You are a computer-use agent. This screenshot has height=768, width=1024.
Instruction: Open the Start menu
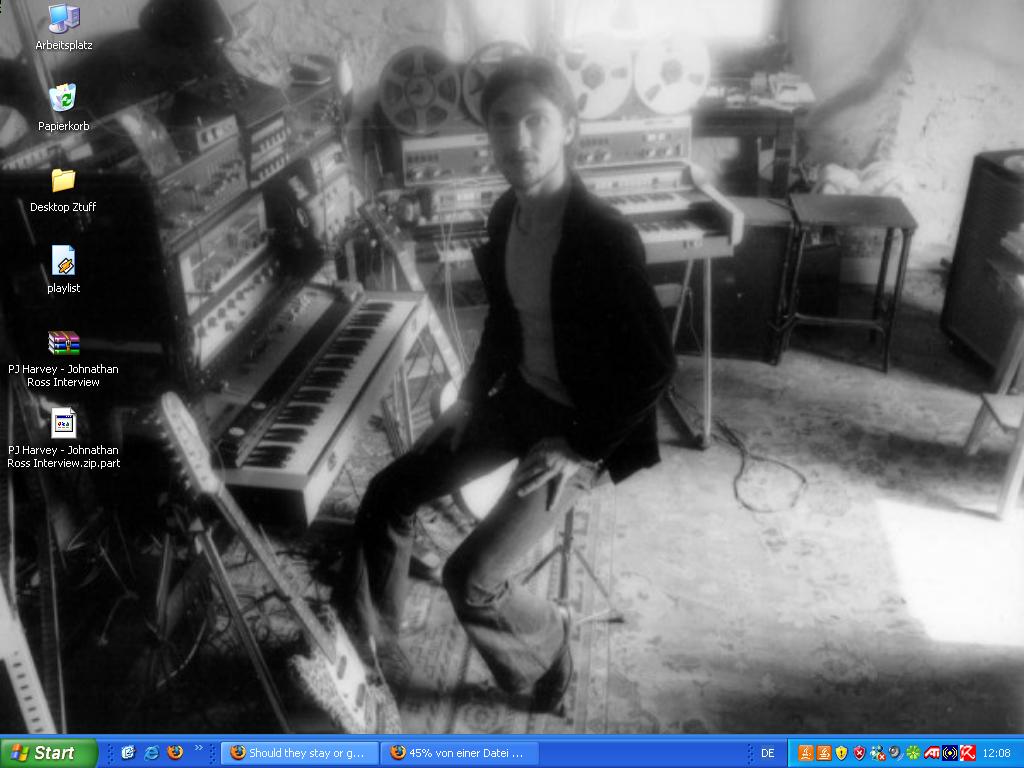tap(48, 753)
